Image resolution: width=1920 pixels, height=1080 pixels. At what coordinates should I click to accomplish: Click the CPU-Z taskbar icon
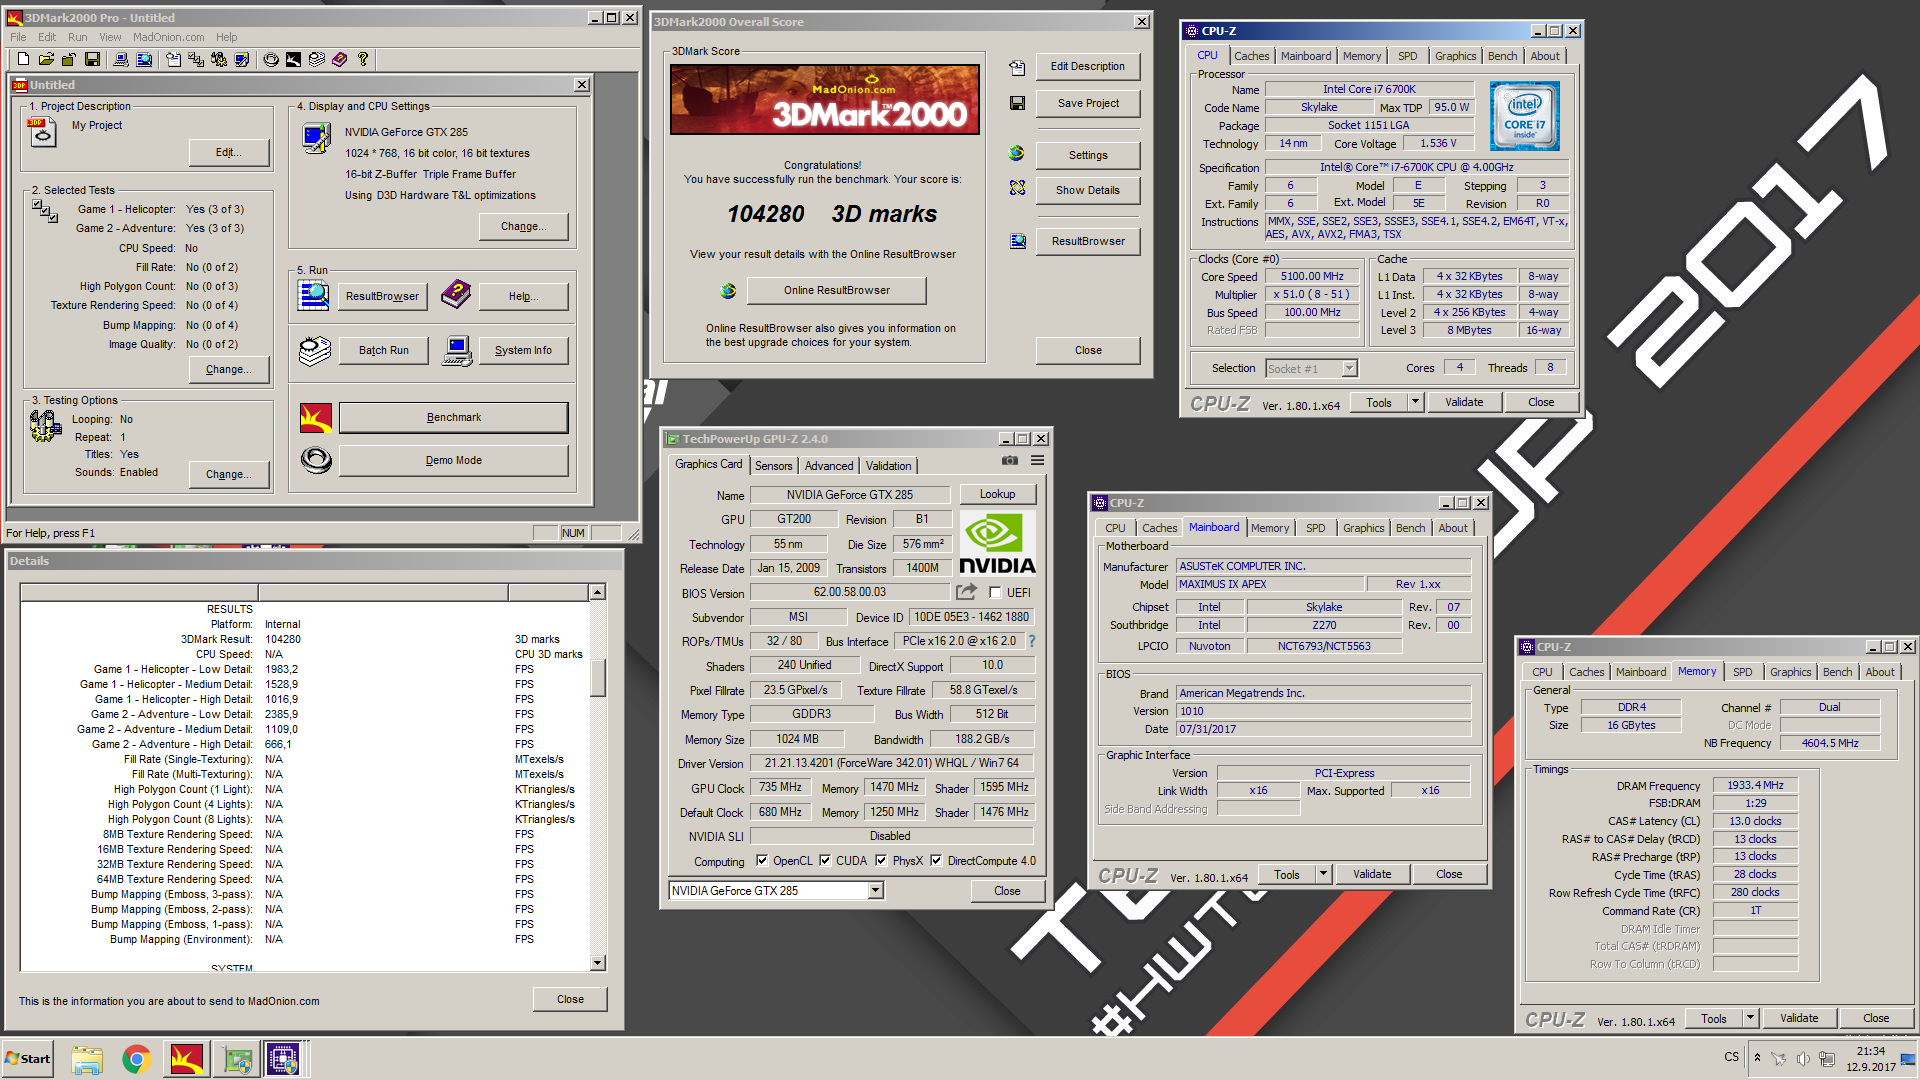click(x=283, y=1059)
